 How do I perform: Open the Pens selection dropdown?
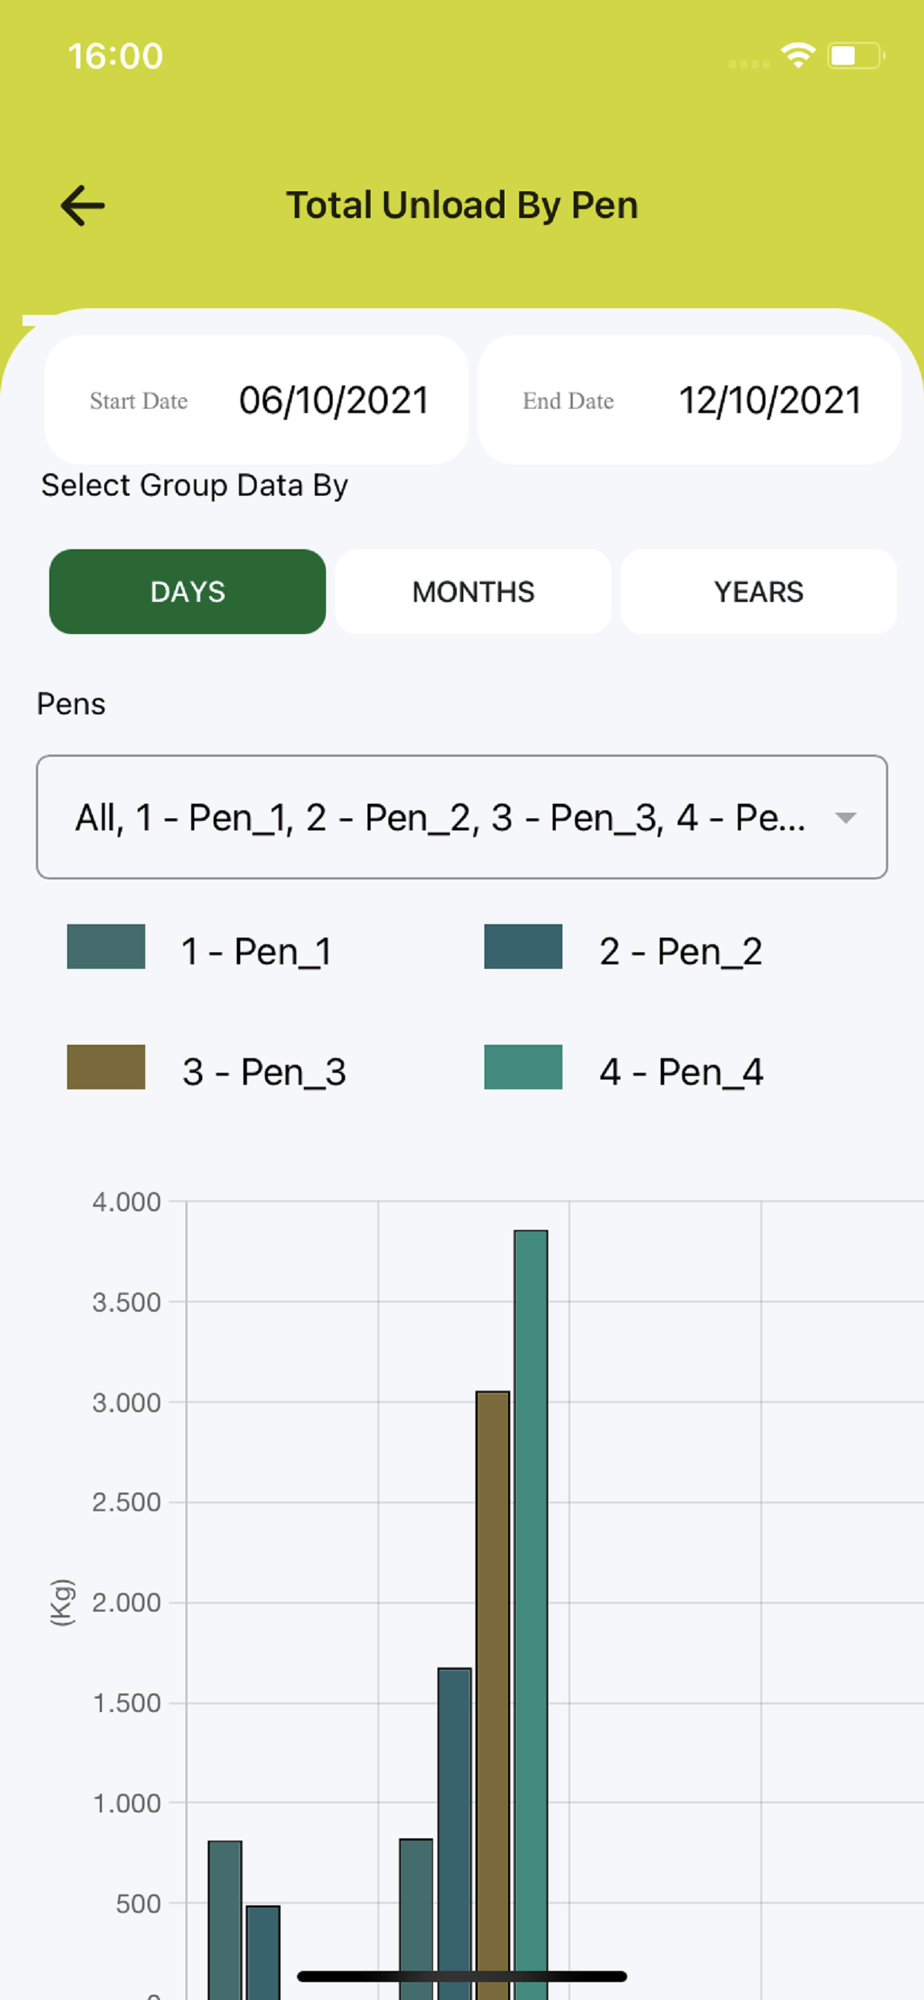coord(440,818)
